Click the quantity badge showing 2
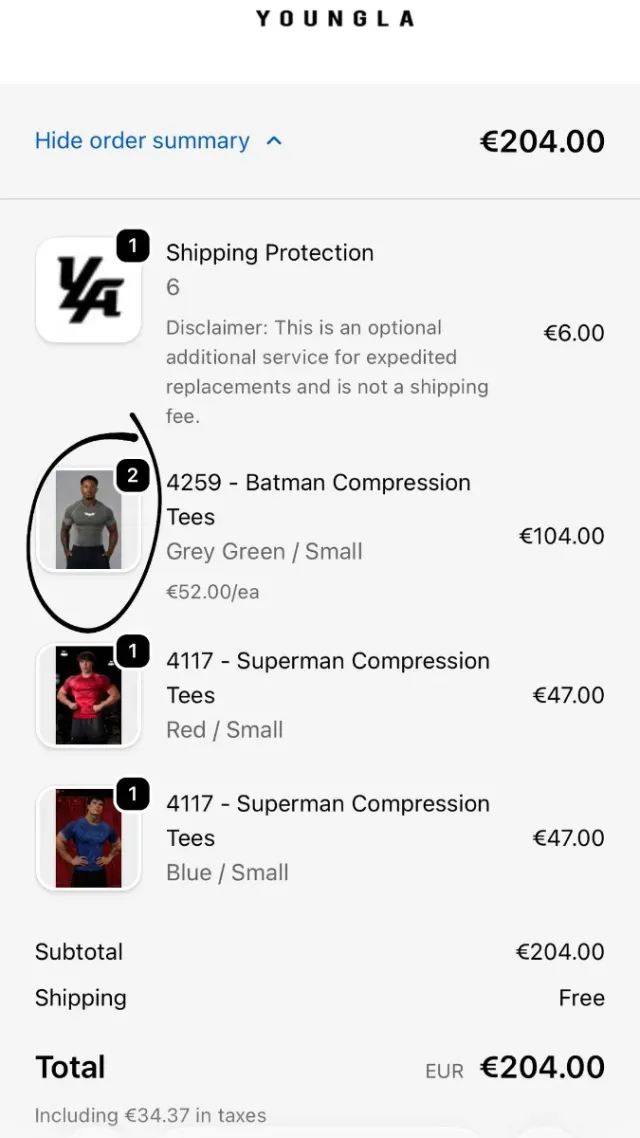This screenshot has height=1138, width=640. click(131, 476)
